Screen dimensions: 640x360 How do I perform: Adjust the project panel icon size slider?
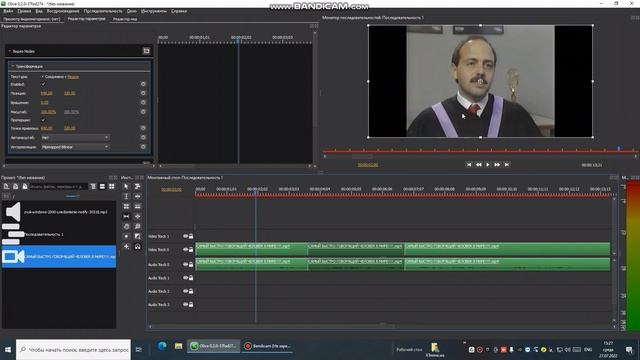73,196
